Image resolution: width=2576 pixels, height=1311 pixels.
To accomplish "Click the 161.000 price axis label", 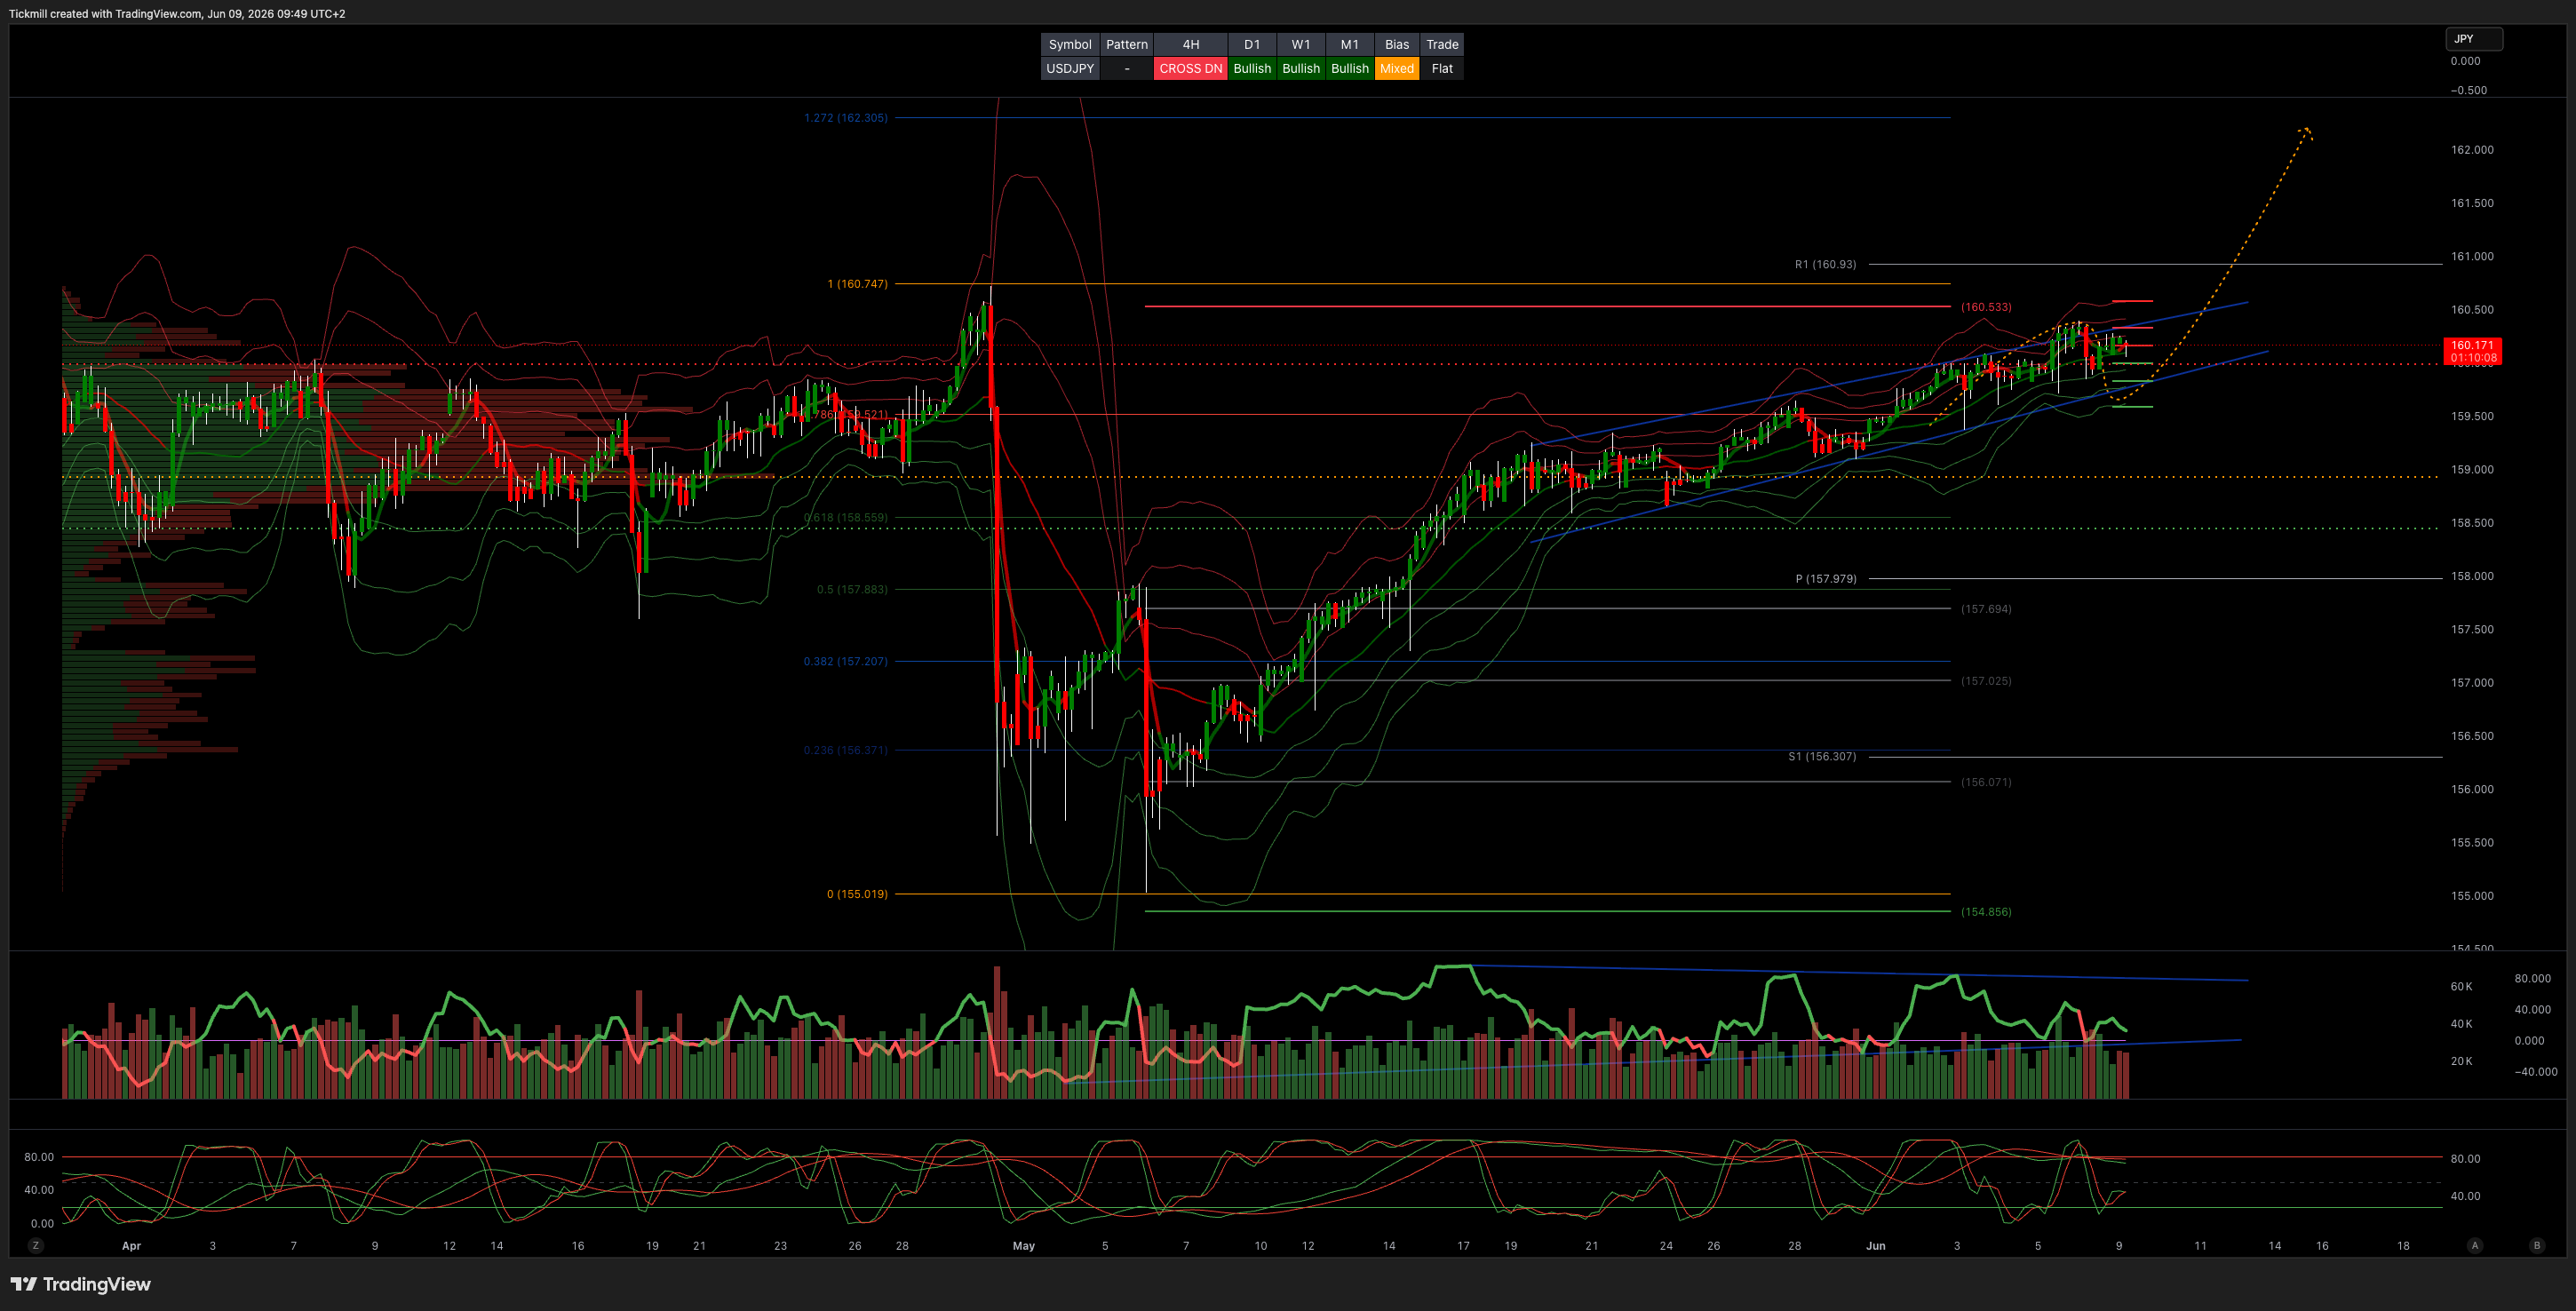I will click(x=2472, y=256).
